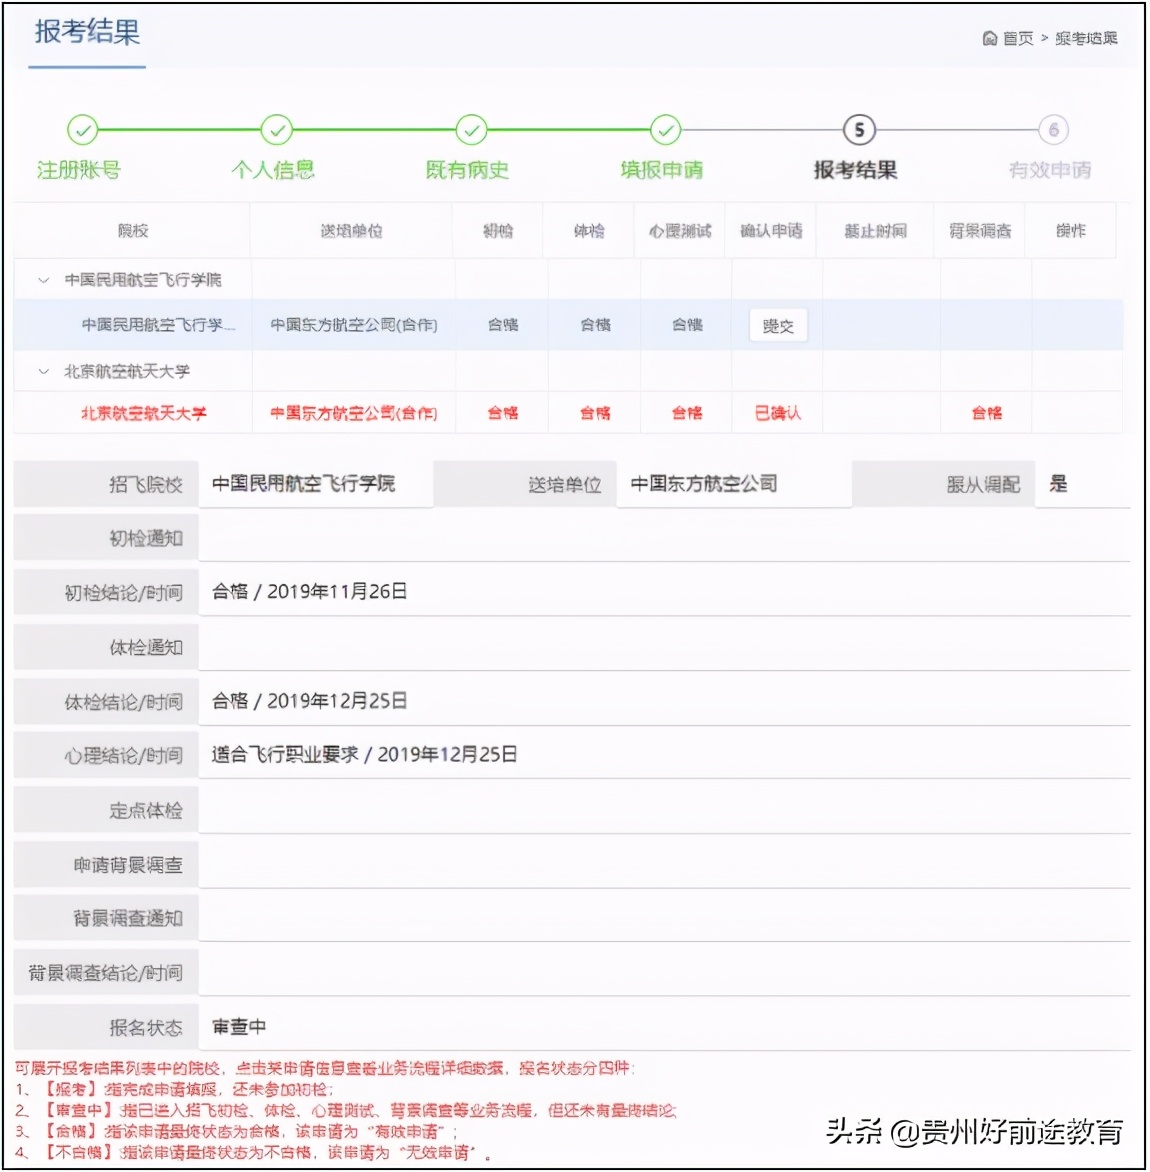Click the home icon in the breadcrumb
The height and width of the screenshot is (1172, 1150).
[x=989, y=39]
